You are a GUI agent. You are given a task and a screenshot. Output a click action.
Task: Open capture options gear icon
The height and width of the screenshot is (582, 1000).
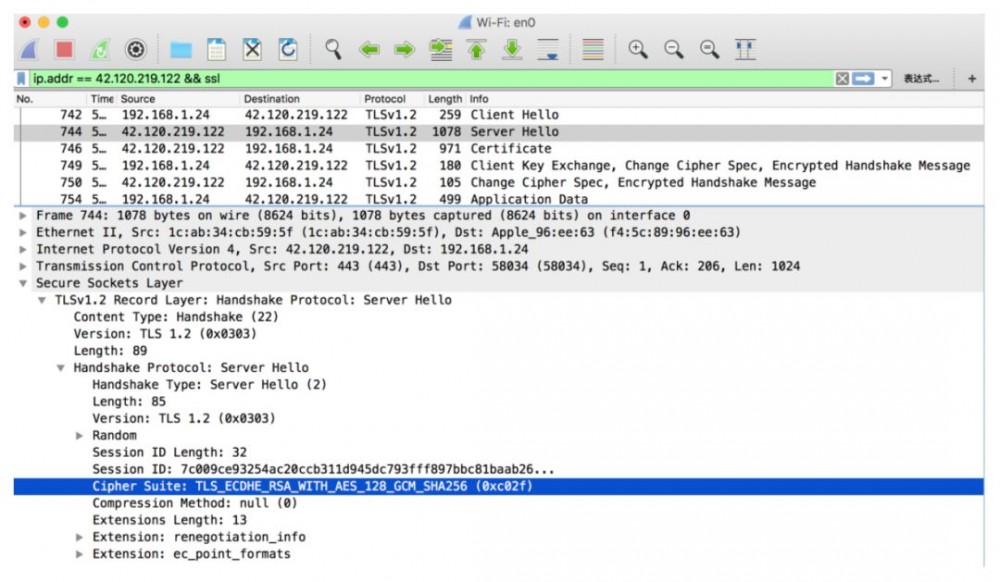click(x=136, y=50)
